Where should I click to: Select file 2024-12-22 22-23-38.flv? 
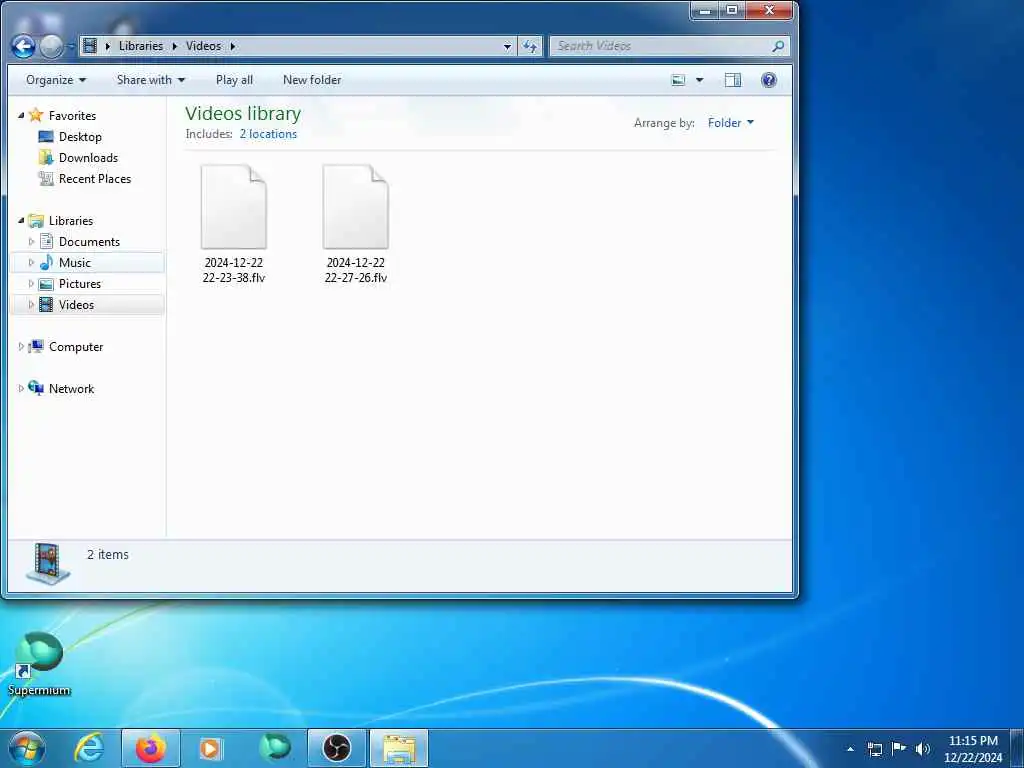click(234, 224)
